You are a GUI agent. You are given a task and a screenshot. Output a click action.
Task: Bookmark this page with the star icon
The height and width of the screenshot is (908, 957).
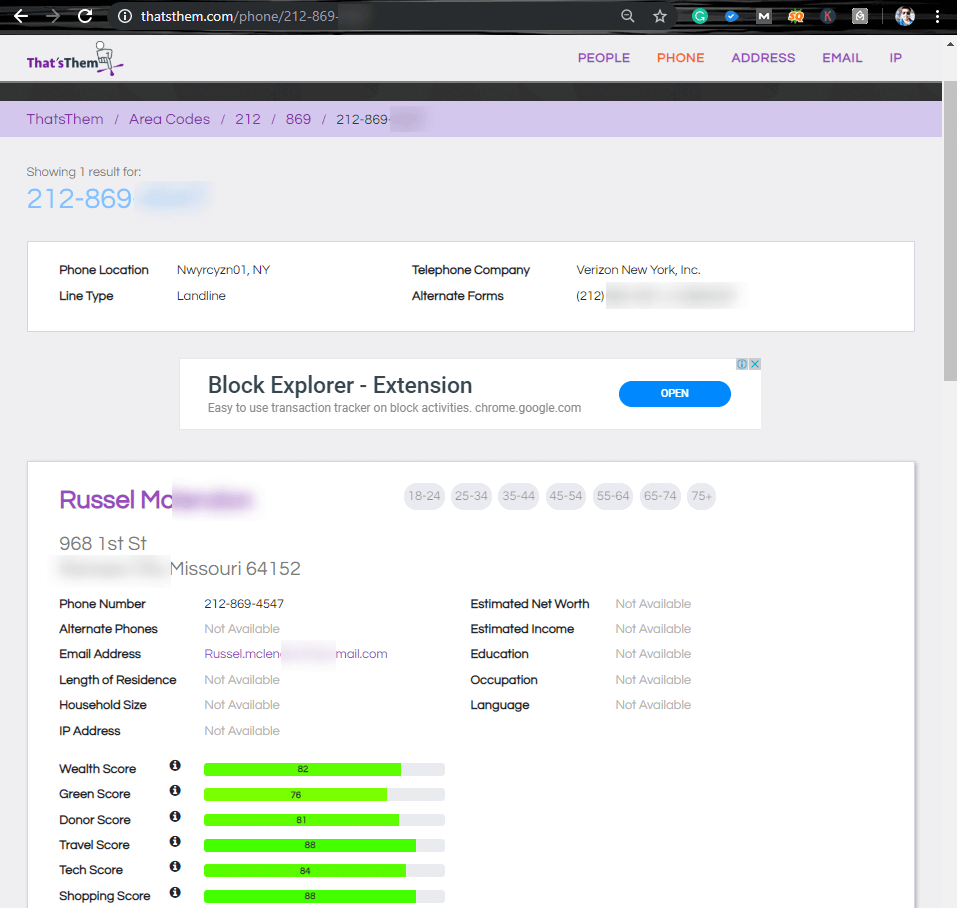(x=660, y=16)
